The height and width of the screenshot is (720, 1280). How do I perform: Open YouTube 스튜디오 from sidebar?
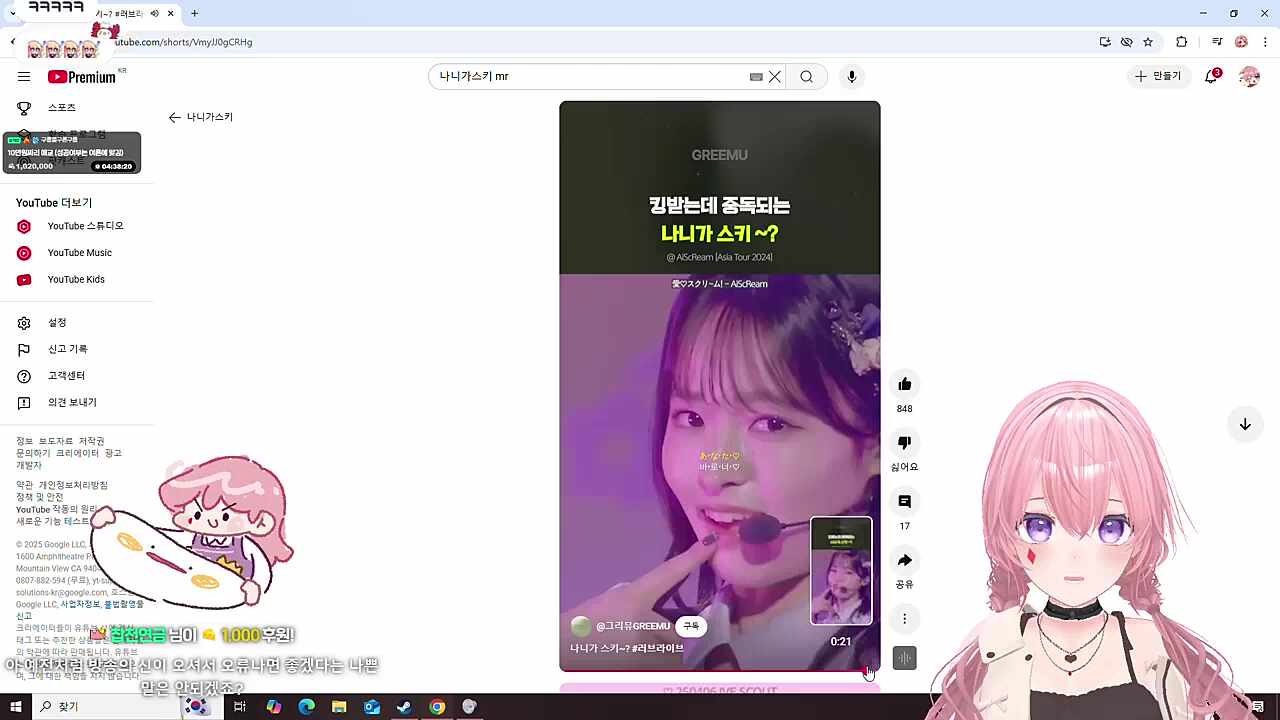coord(85,226)
